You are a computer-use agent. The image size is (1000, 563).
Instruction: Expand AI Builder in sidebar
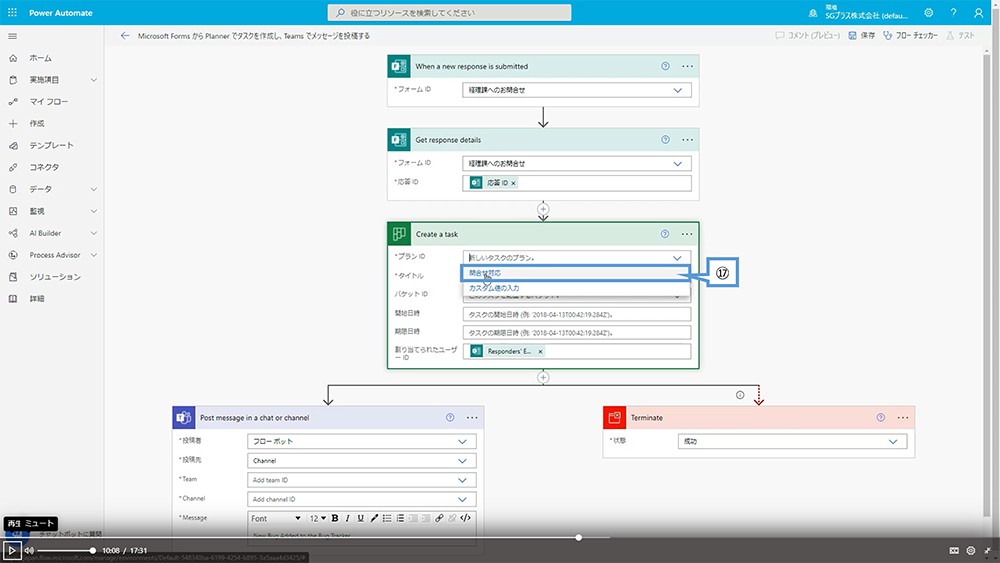point(94,233)
